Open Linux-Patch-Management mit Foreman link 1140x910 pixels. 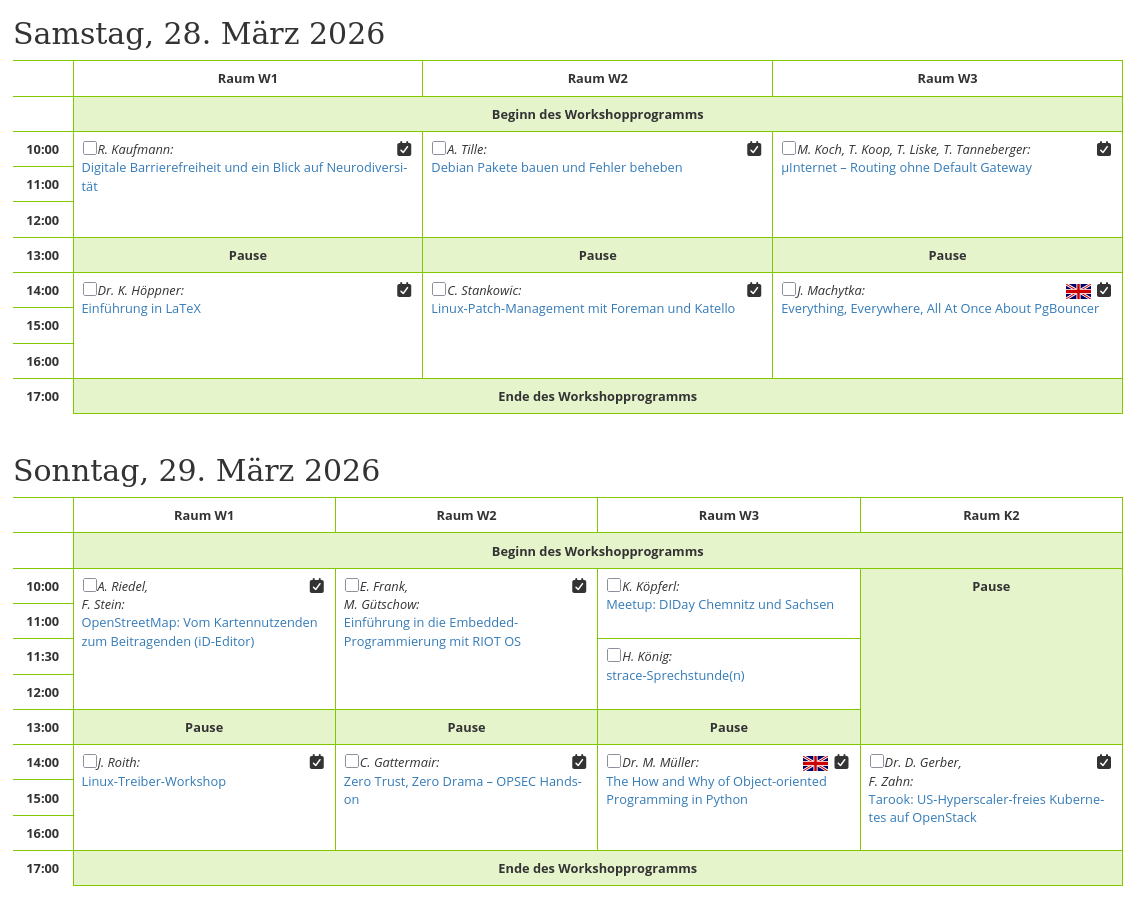pos(583,309)
